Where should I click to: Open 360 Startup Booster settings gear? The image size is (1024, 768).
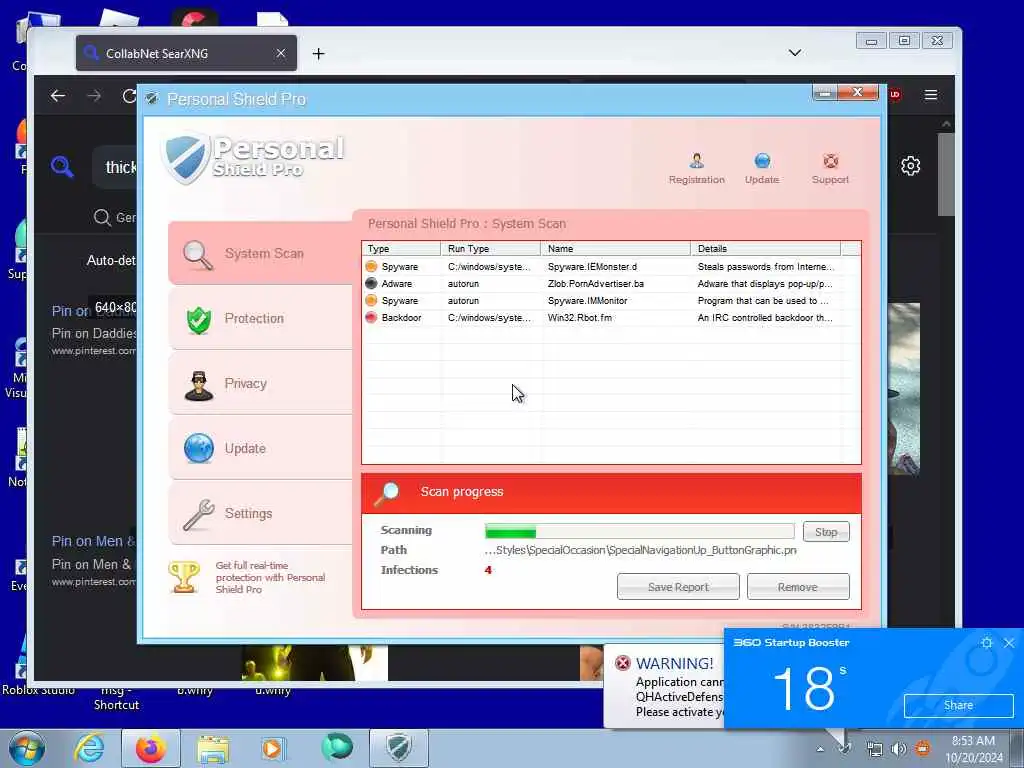pos(986,643)
